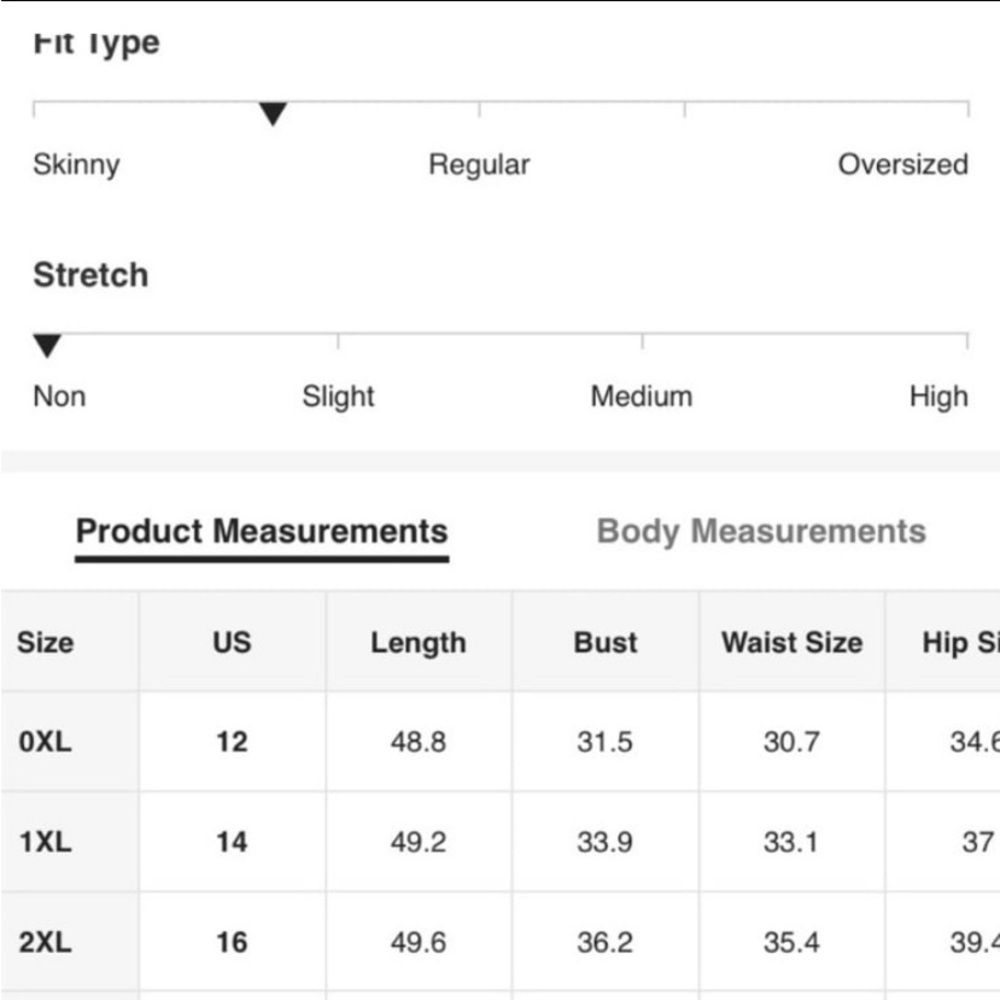Viewport: 1000px width, 1000px height.
Task: Click the Skinny fit label
Action: [77, 165]
